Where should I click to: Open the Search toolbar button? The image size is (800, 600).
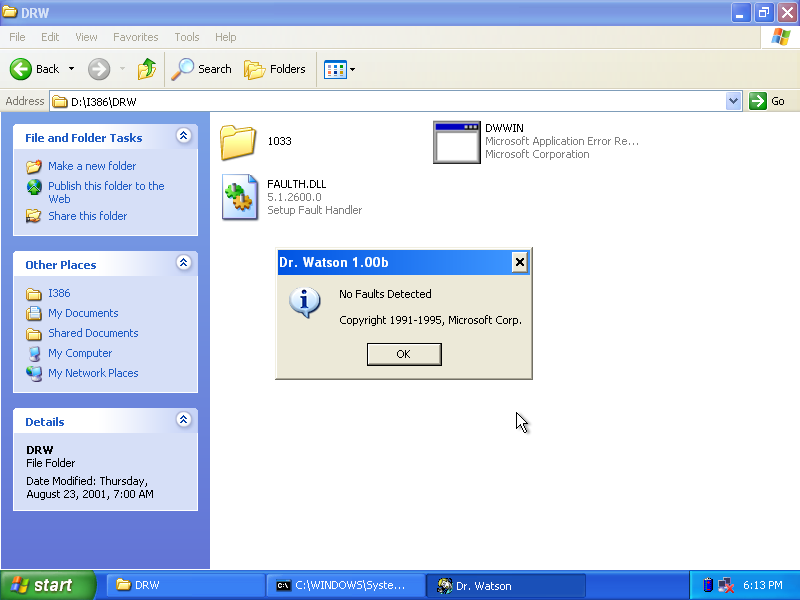pos(201,69)
